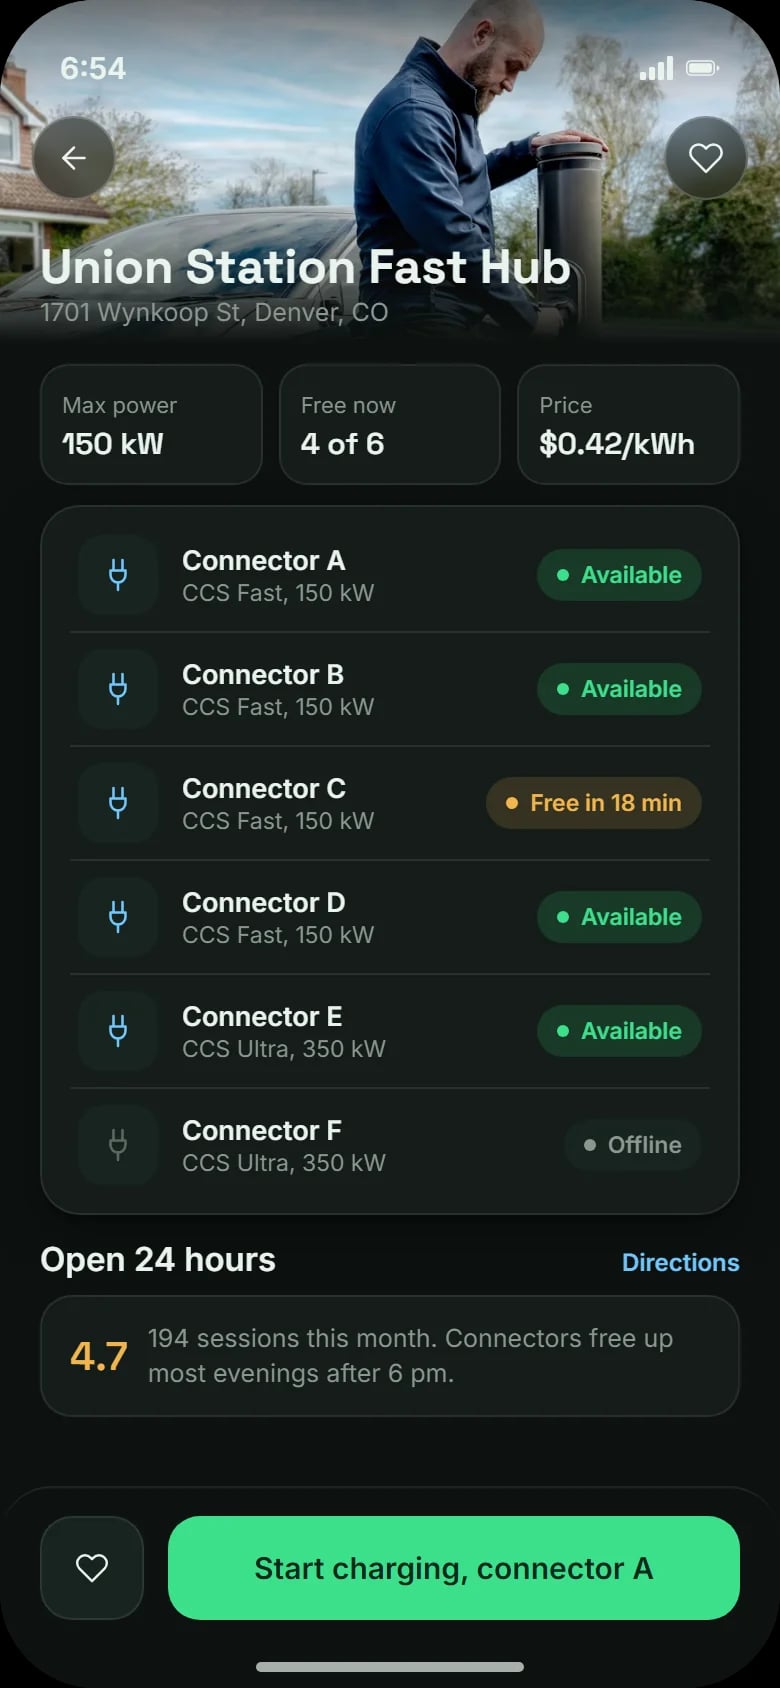Screen dimensions: 780x1688
Task: Open the 4.7 rating sessions card
Action: click(x=390, y=1356)
